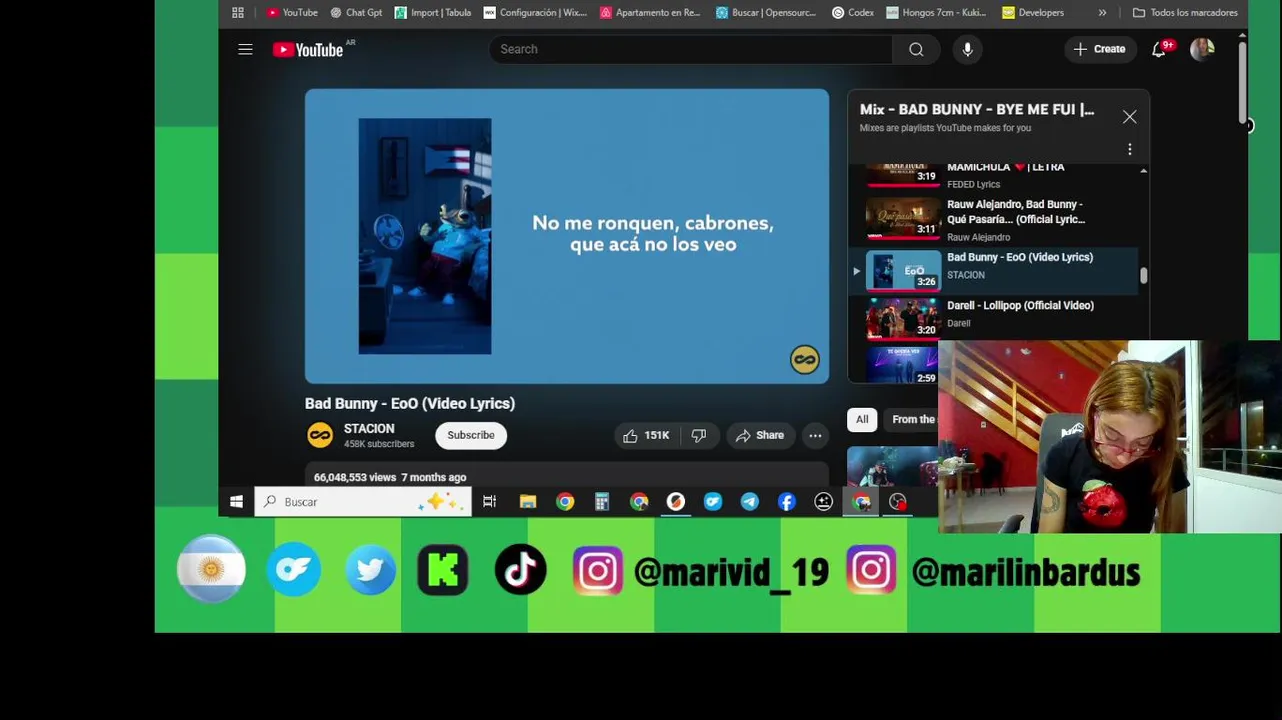1282x720 pixels.
Task: Close the Mix playlist panel
Action: click(1130, 117)
